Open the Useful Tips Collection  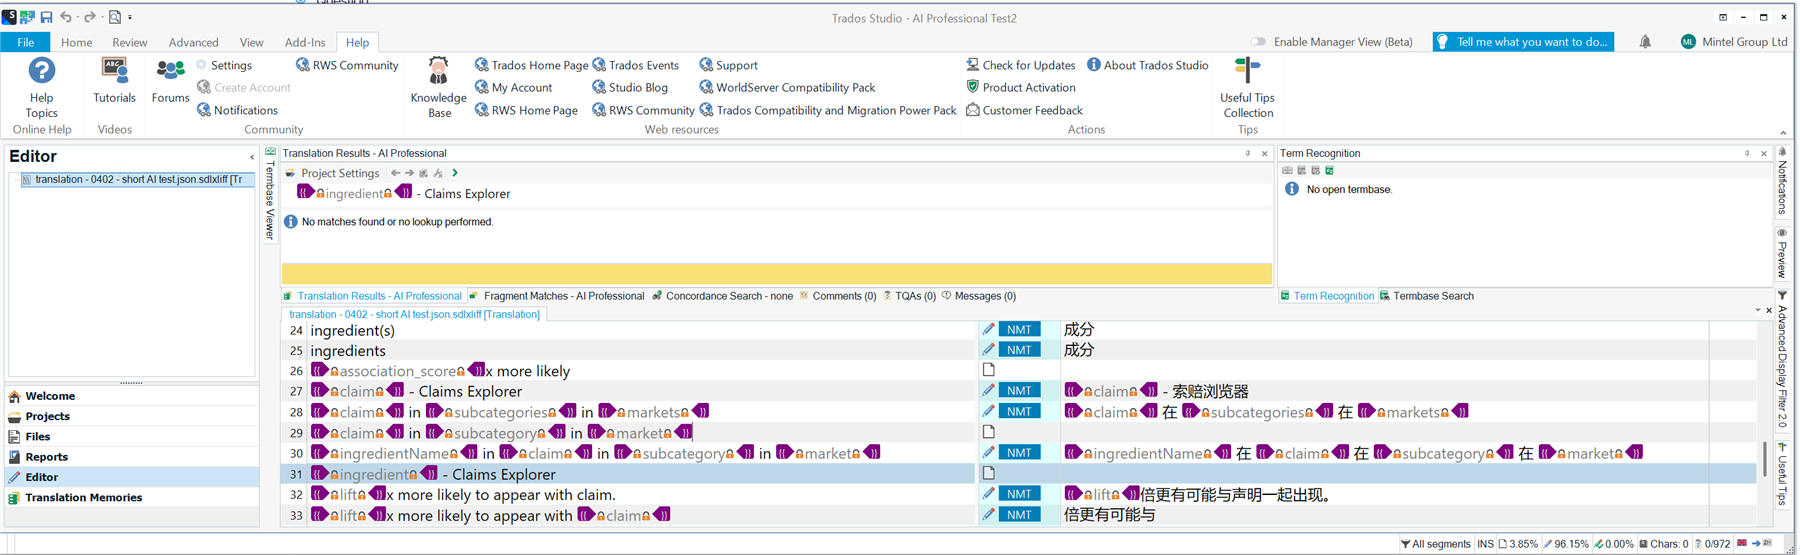pos(1247,88)
